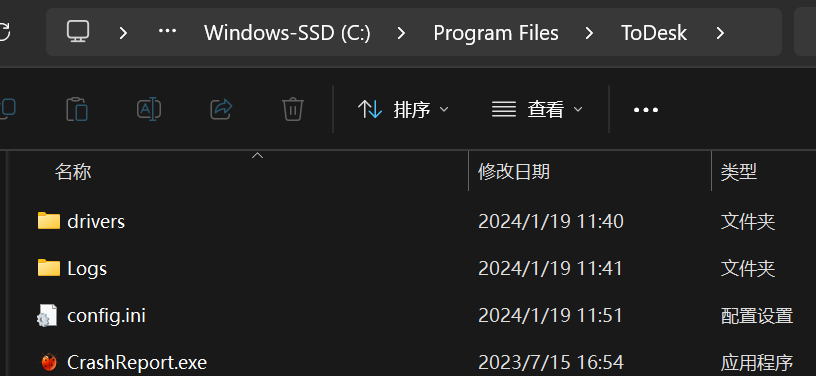Select the config.ini file icon

(47, 315)
